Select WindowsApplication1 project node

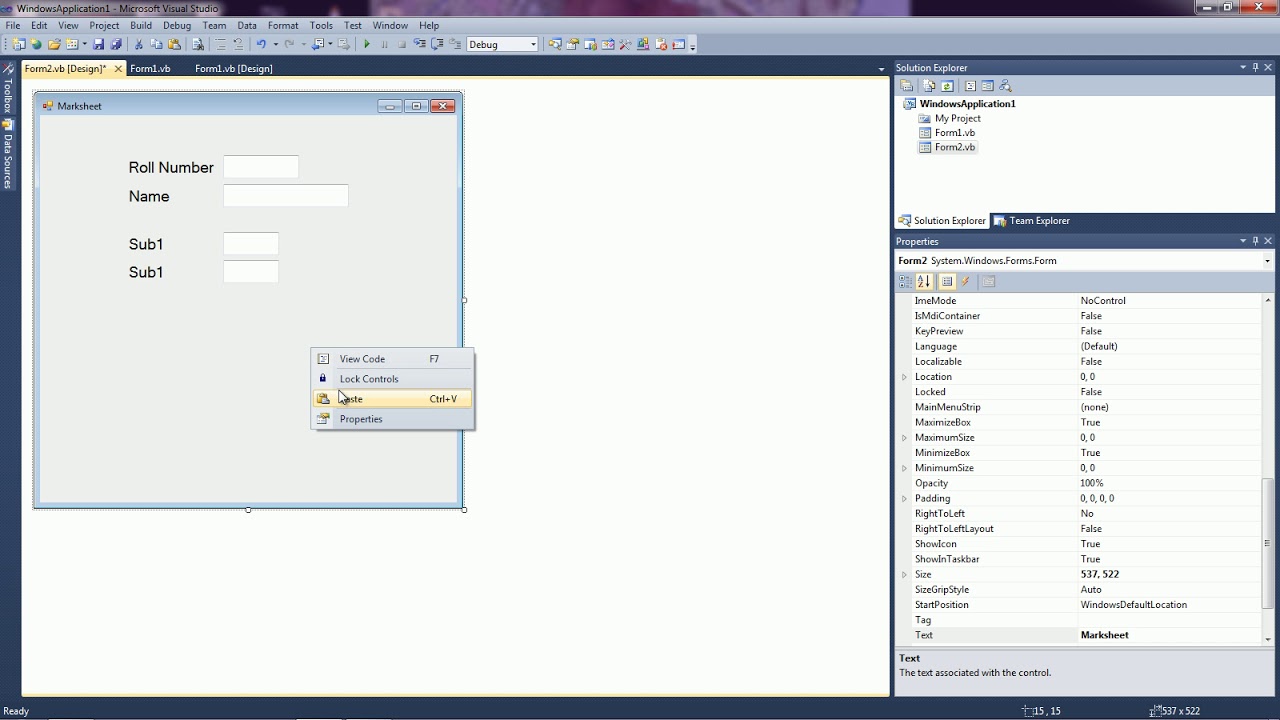pyautogui.click(x=967, y=104)
